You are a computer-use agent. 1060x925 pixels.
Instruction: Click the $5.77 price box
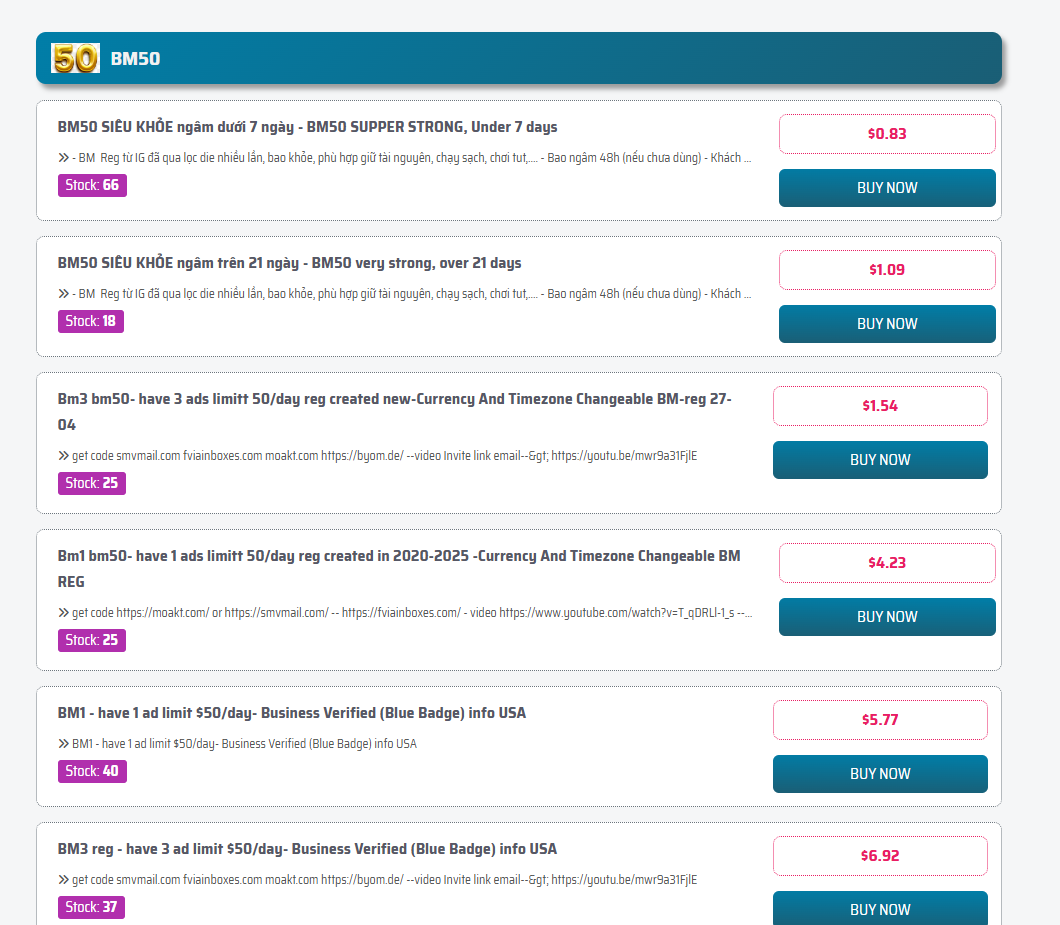click(x=880, y=719)
